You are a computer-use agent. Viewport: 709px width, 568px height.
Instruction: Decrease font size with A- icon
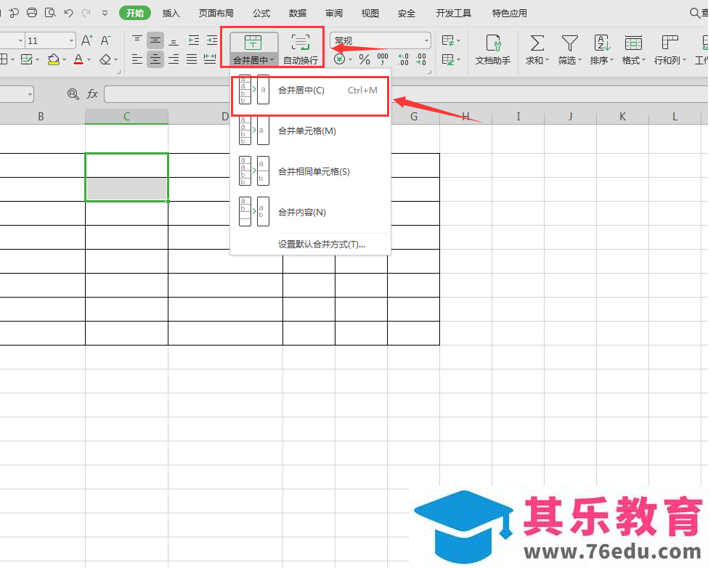105,41
